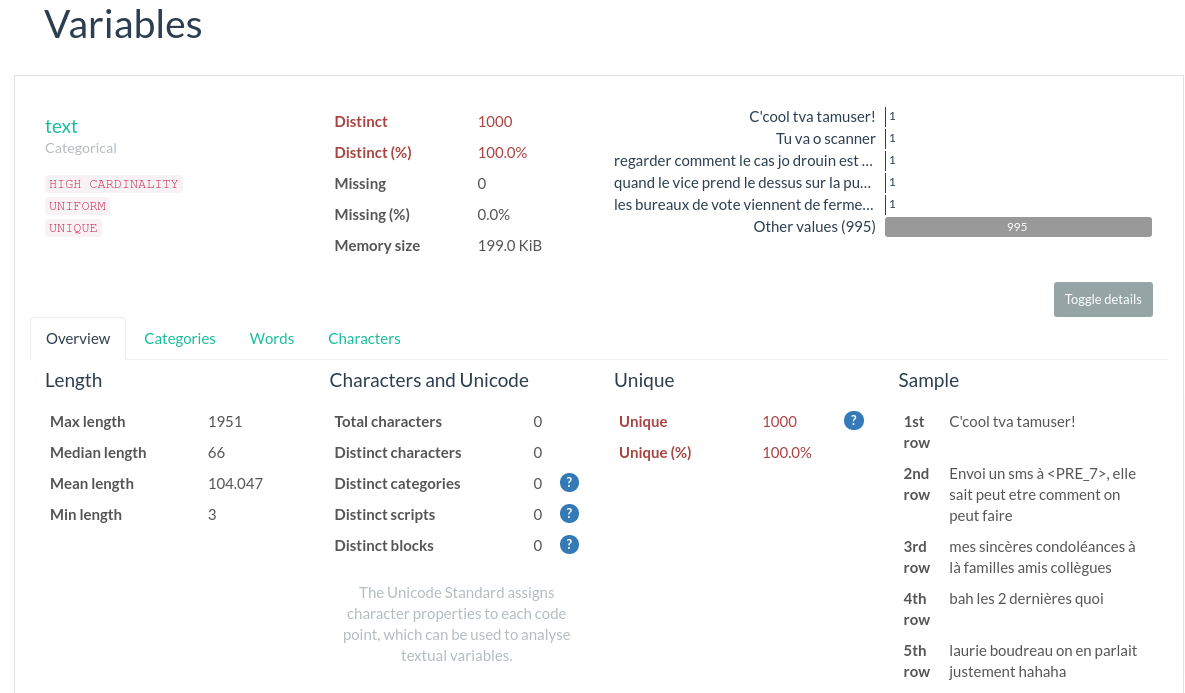Click the question mark beside Distinct categories
The height and width of the screenshot is (693, 1185).
click(569, 482)
